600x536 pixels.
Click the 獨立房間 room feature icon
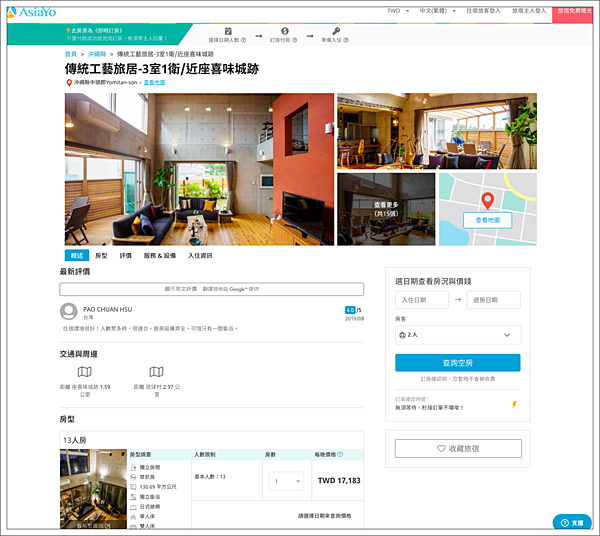click(x=133, y=468)
